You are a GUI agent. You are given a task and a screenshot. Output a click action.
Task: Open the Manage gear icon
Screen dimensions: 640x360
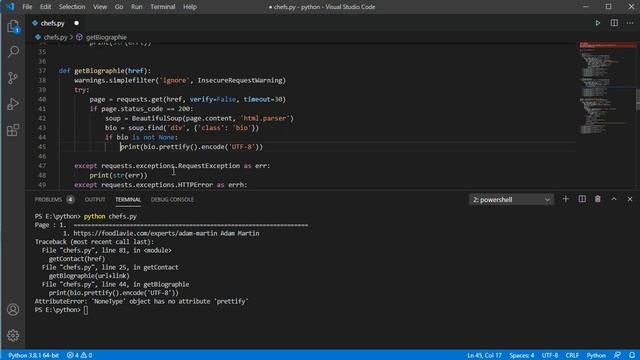pyautogui.click(x=13, y=335)
